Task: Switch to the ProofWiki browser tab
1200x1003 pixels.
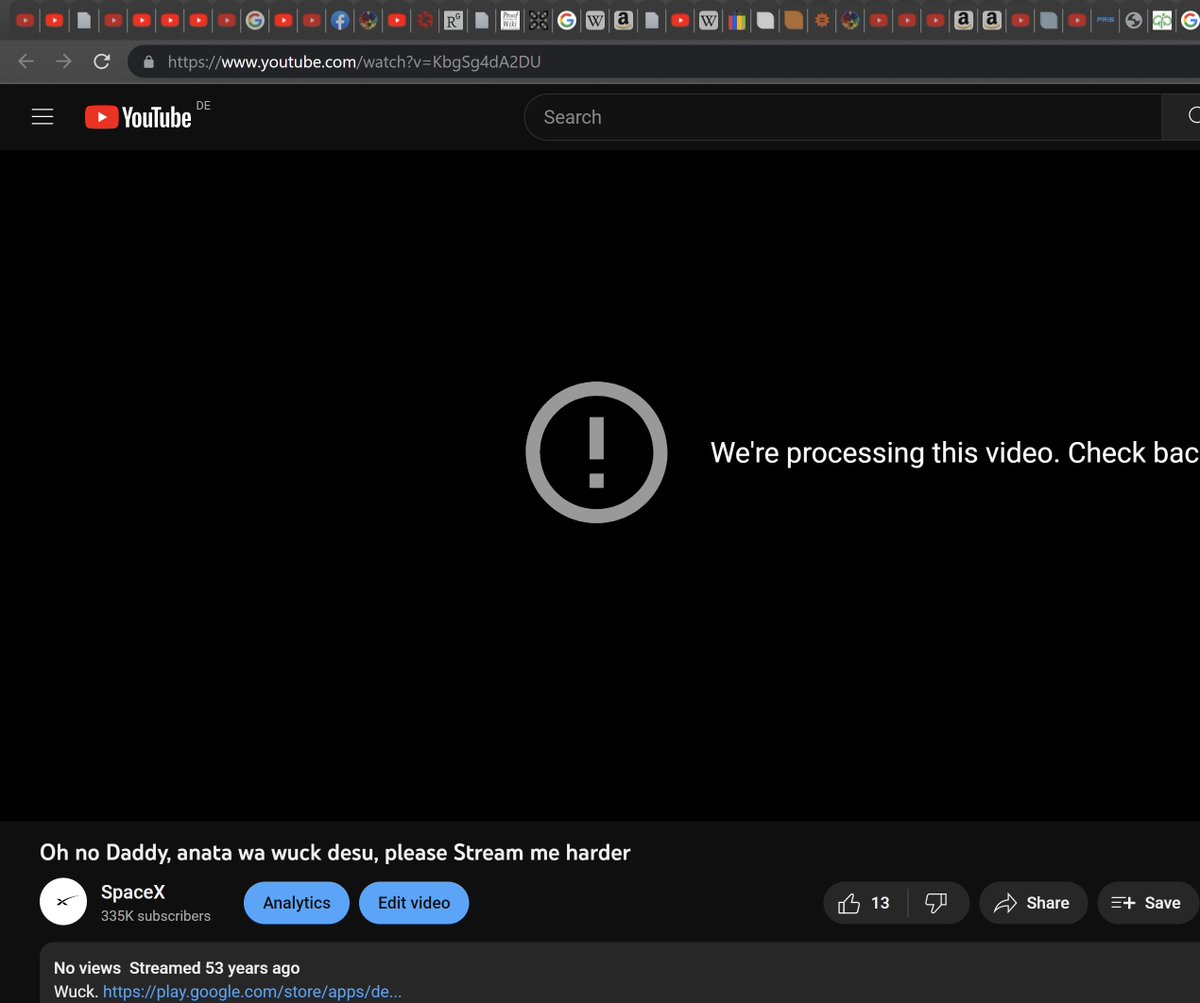Action: pyautogui.click(x=510, y=19)
